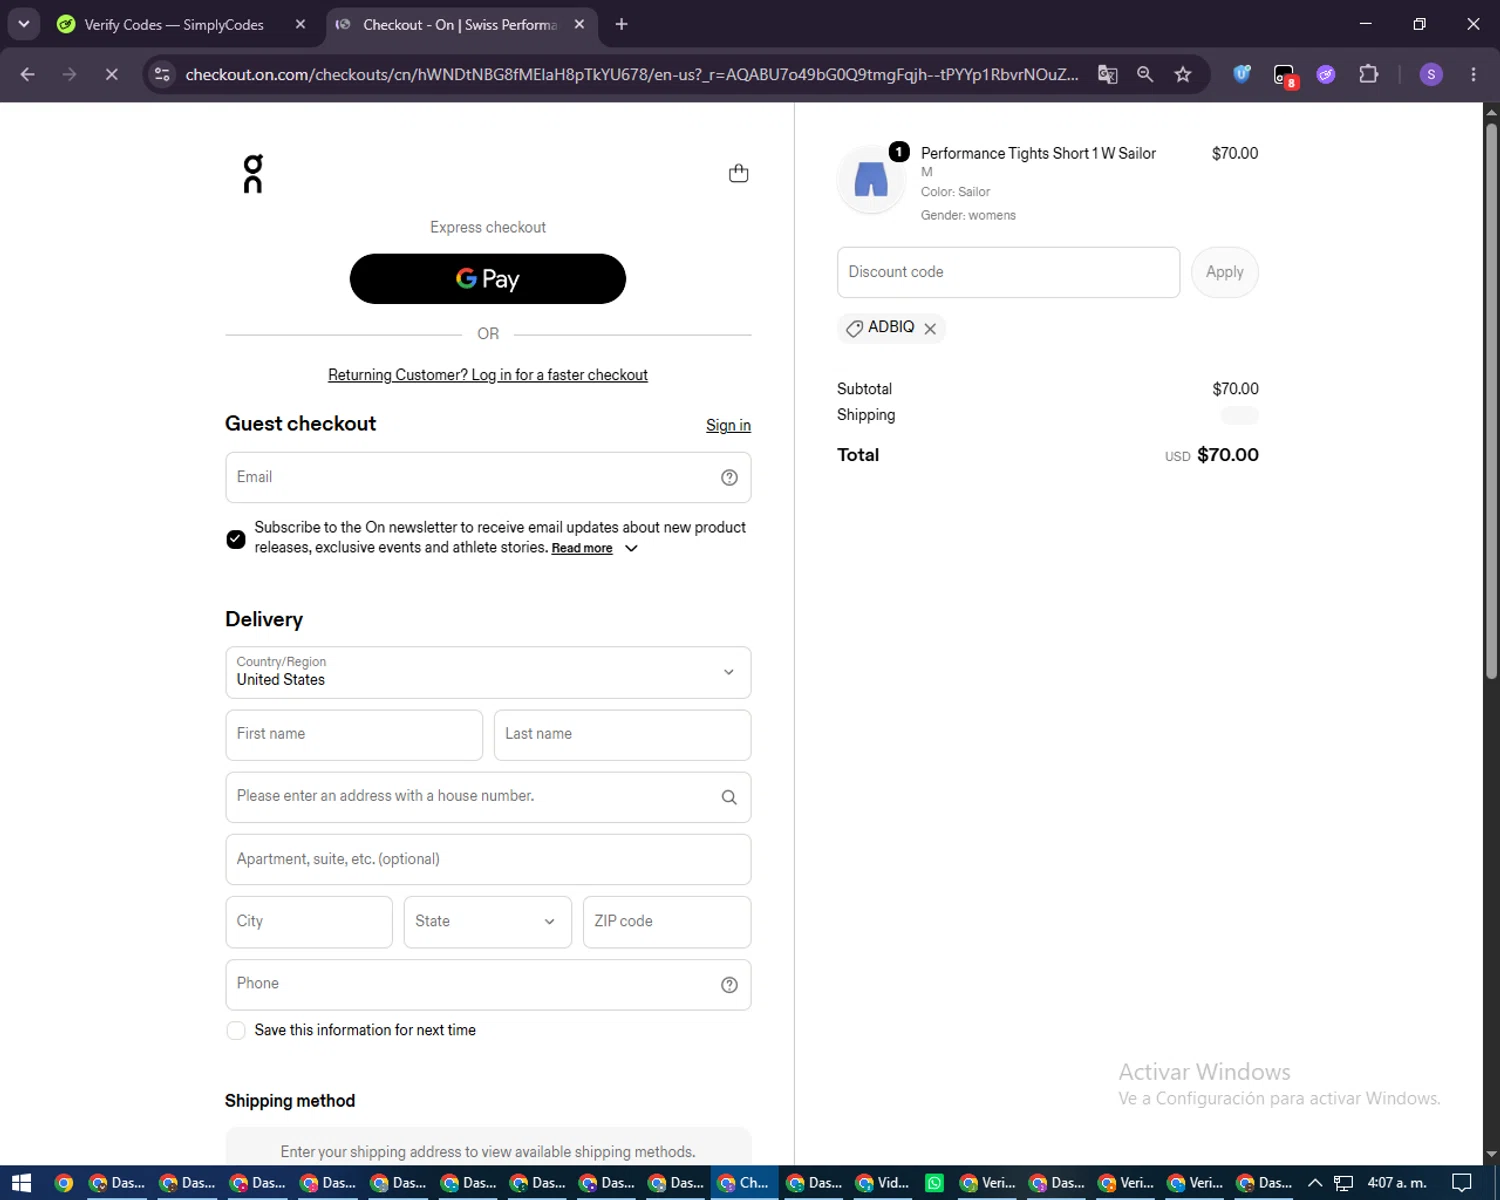Remove the ADBIQ discount code
The image size is (1500, 1200).
coord(930,328)
